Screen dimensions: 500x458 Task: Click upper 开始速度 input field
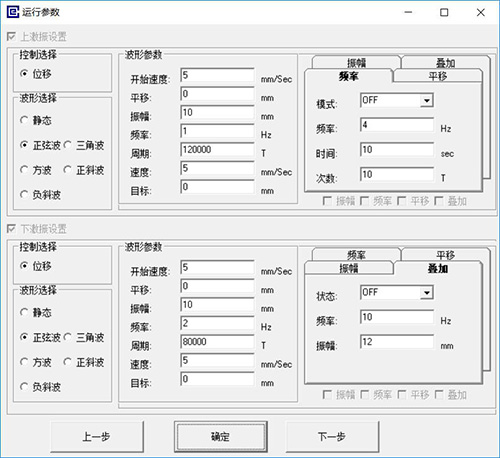click(217, 75)
